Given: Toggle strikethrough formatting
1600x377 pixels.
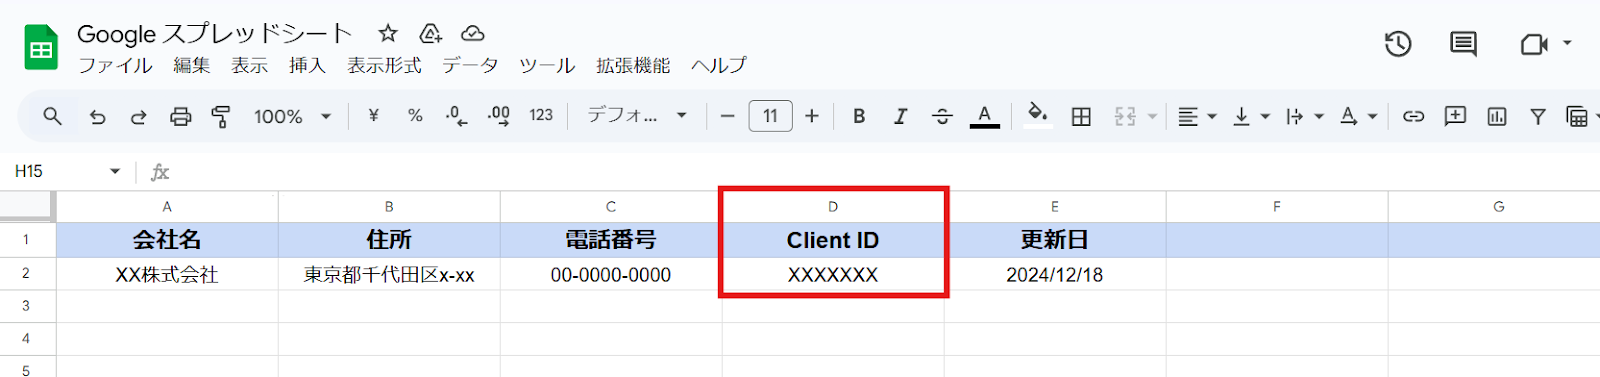Looking at the screenshot, I should point(942,116).
